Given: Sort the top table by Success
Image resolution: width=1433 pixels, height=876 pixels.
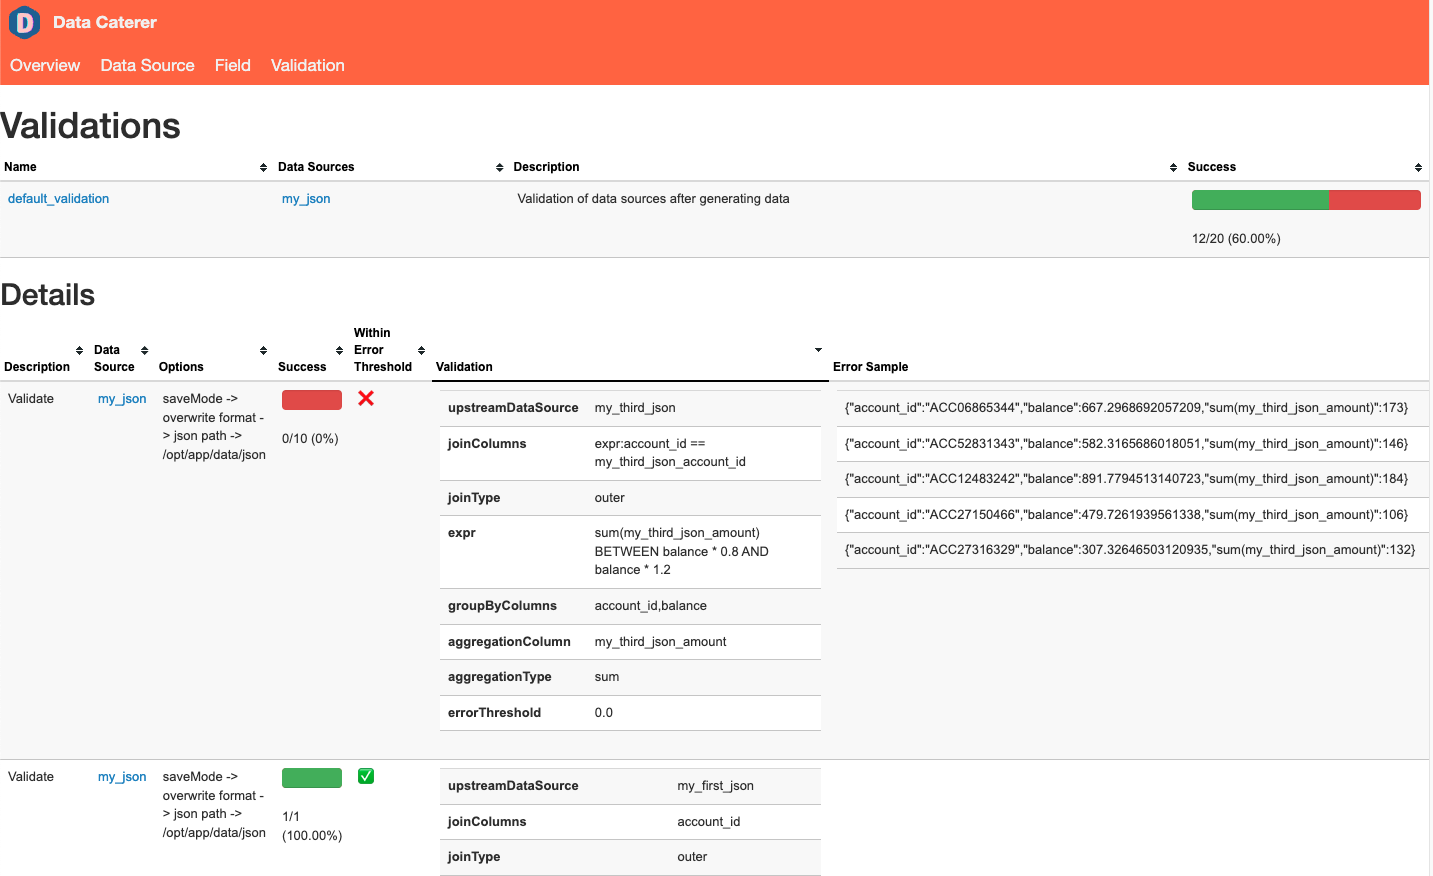Looking at the screenshot, I should coord(1417,167).
